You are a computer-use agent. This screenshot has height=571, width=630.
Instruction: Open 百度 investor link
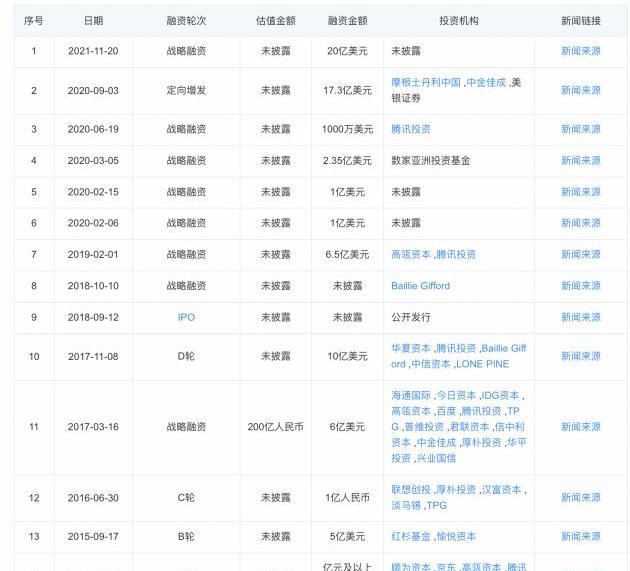point(446,411)
